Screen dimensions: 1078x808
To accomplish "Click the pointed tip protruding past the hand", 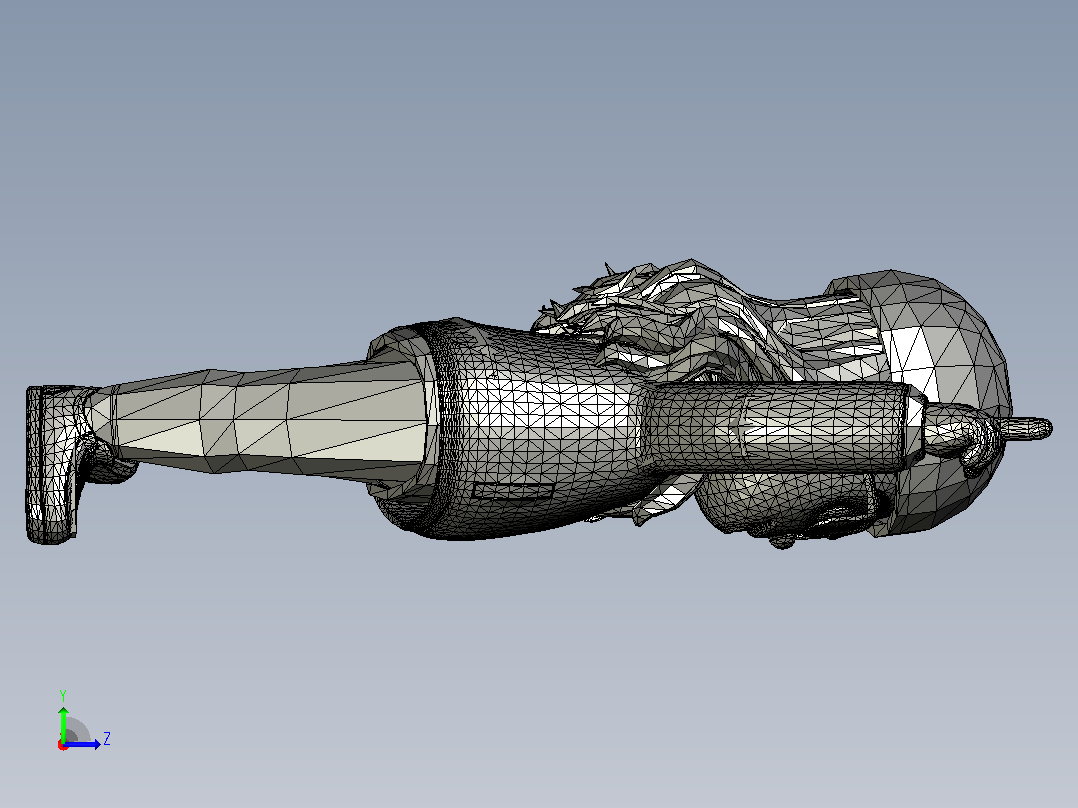I will [x=1026, y=428].
